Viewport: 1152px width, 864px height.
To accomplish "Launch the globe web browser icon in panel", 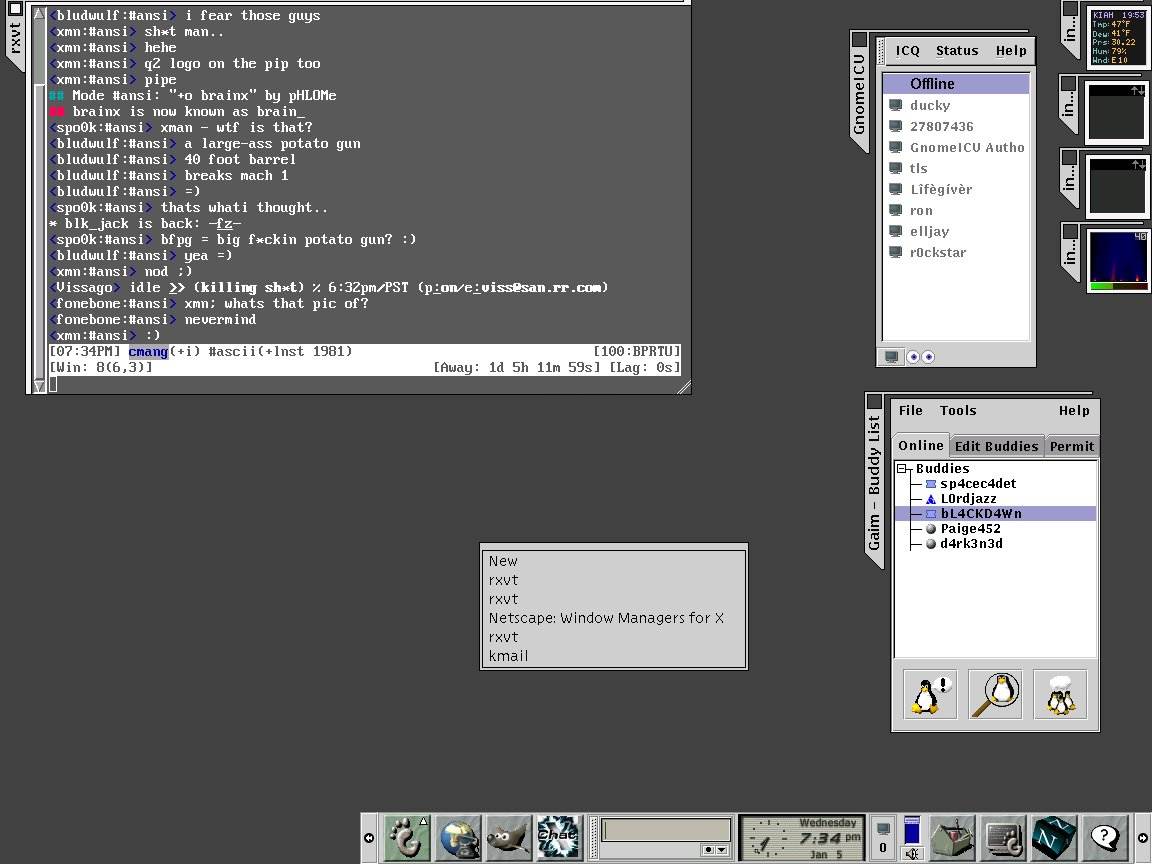I will point(458,838).
